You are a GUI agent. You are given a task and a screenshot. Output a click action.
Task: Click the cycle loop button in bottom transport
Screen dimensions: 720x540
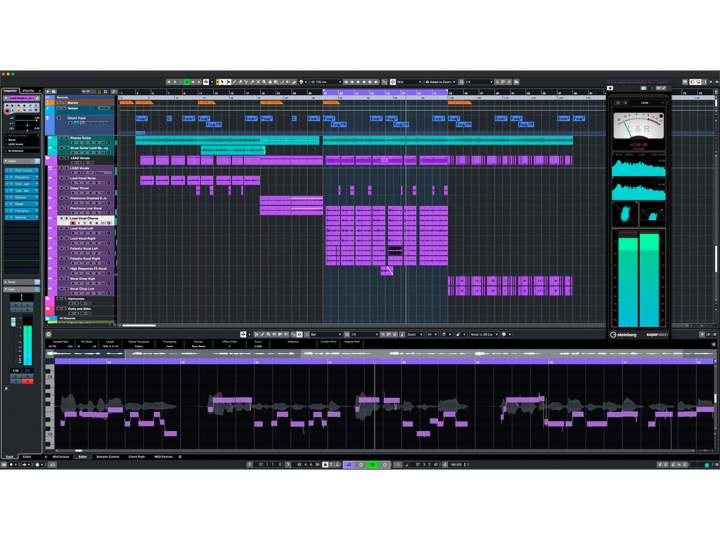(x=349, y=465)
